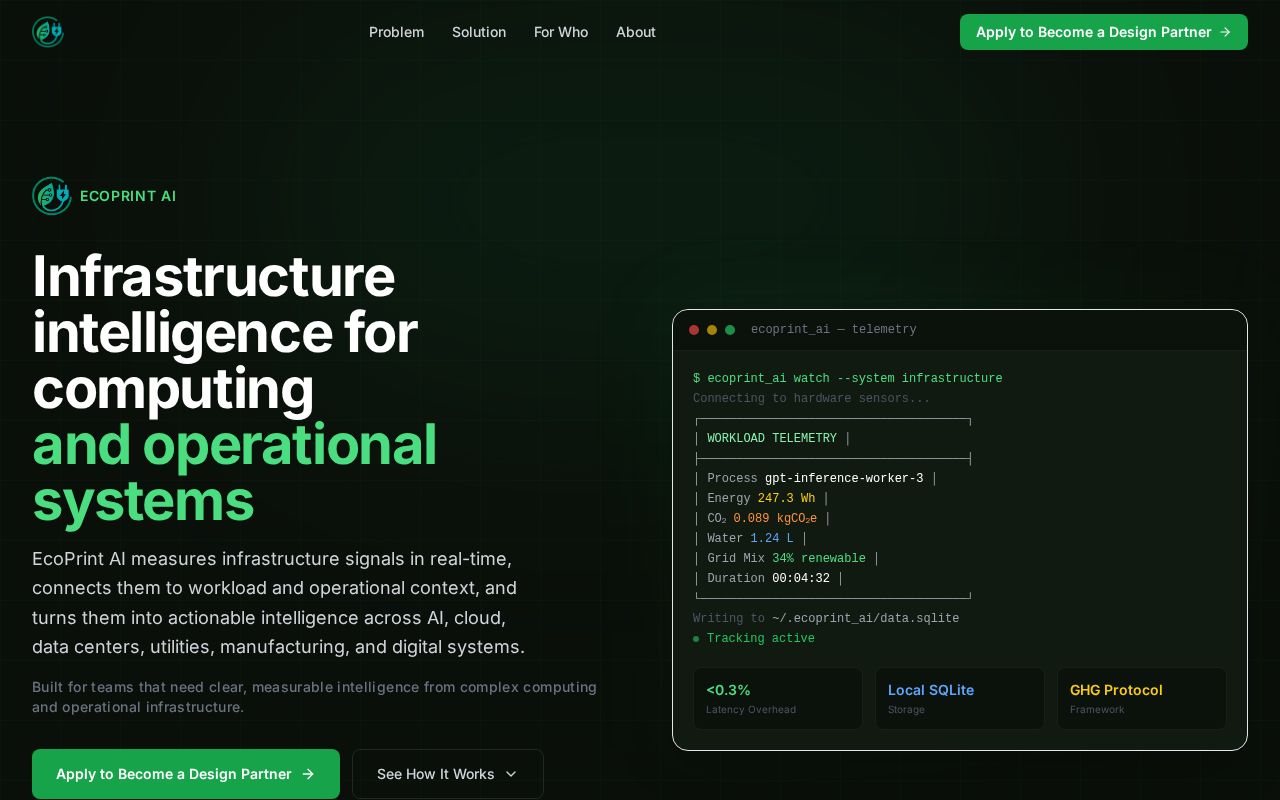Click the green Tracking active status dot

point(696,639)
